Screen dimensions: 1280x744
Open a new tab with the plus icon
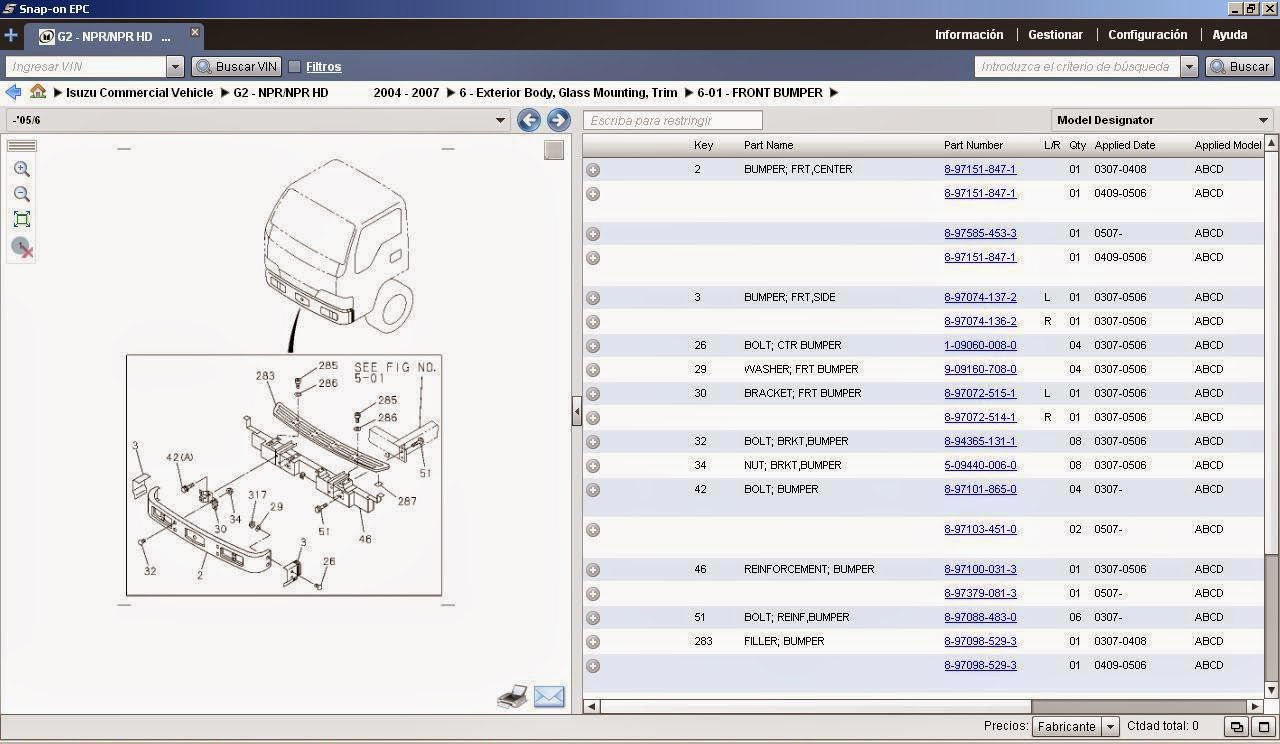coord(11,36)
